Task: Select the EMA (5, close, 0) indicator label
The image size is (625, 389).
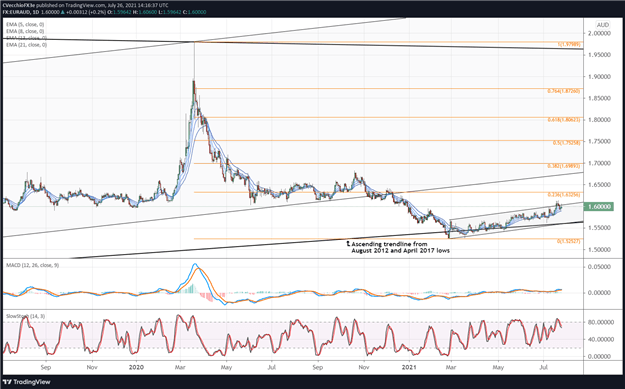Action: [25, 25]
